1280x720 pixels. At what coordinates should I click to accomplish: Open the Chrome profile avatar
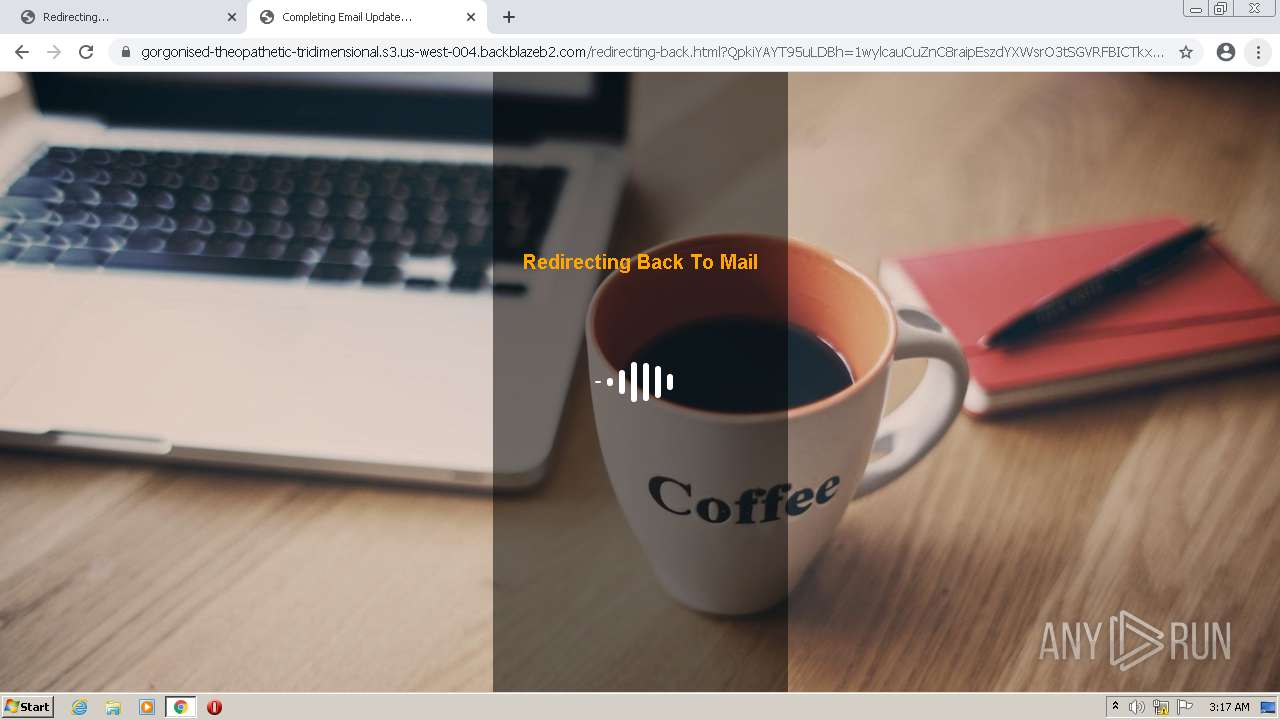point(1226,52)
